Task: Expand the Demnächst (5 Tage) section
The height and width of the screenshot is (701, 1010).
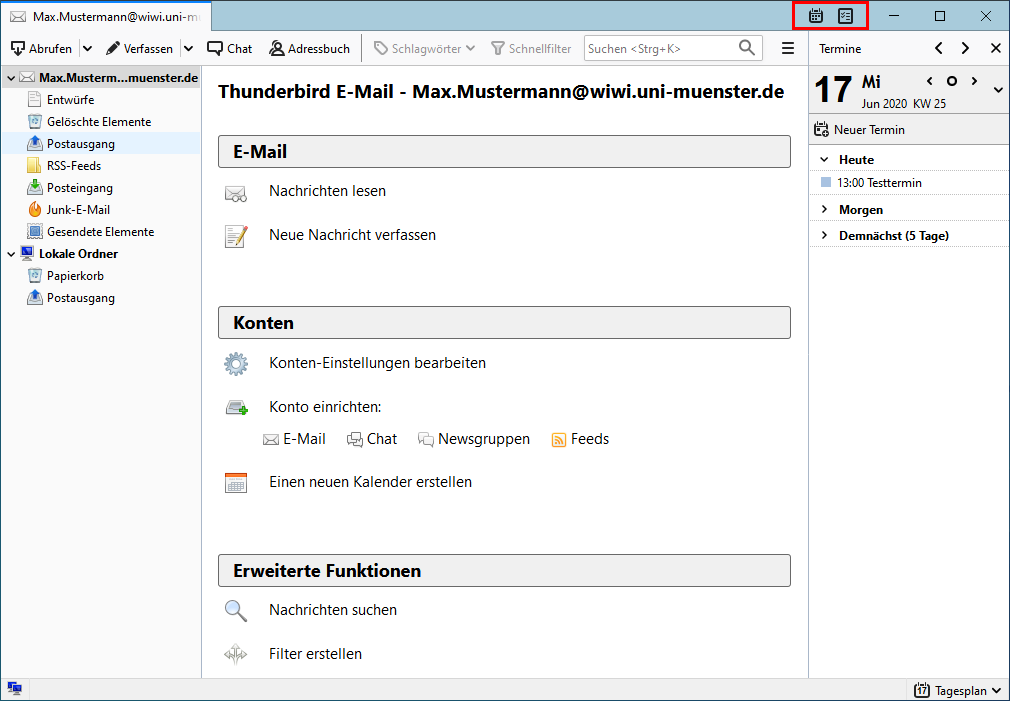Action: click(x=824, y=236)
